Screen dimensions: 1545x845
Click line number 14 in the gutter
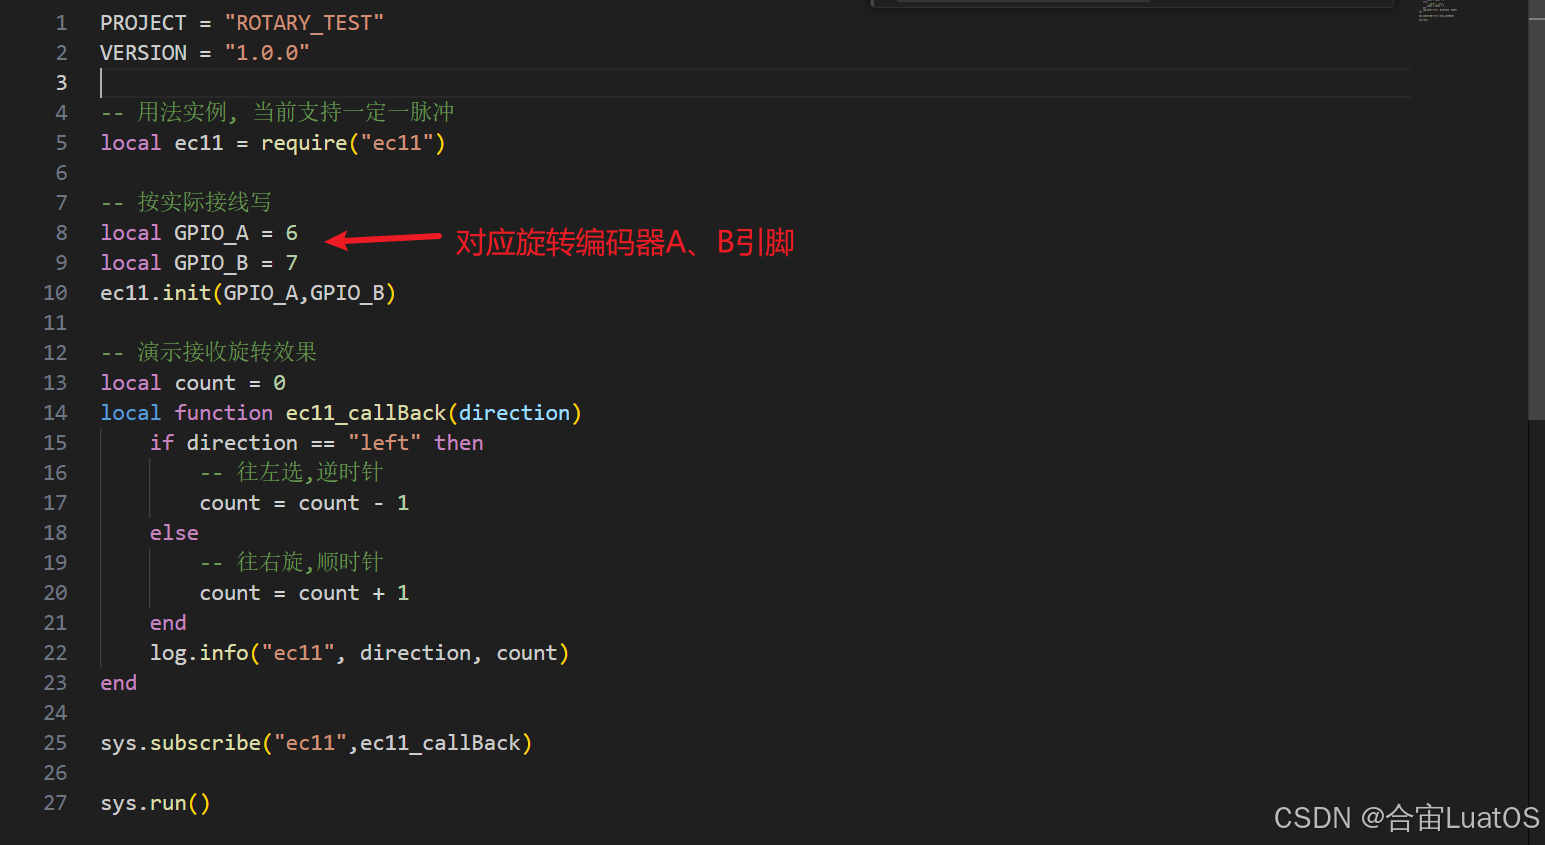point(55,413)
